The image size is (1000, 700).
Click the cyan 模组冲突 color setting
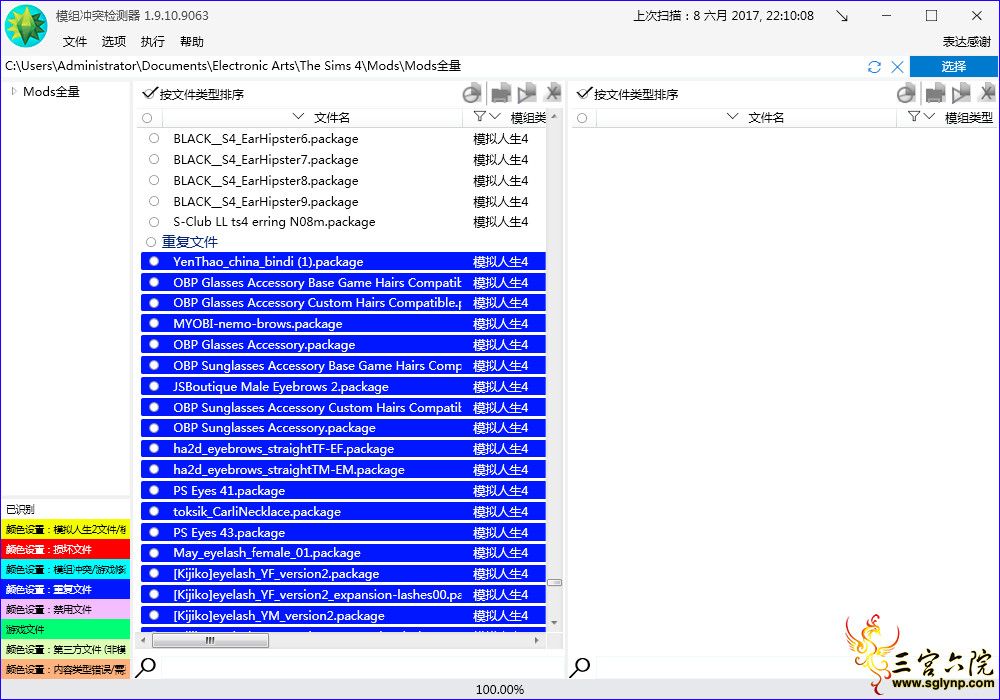[66, 569]
